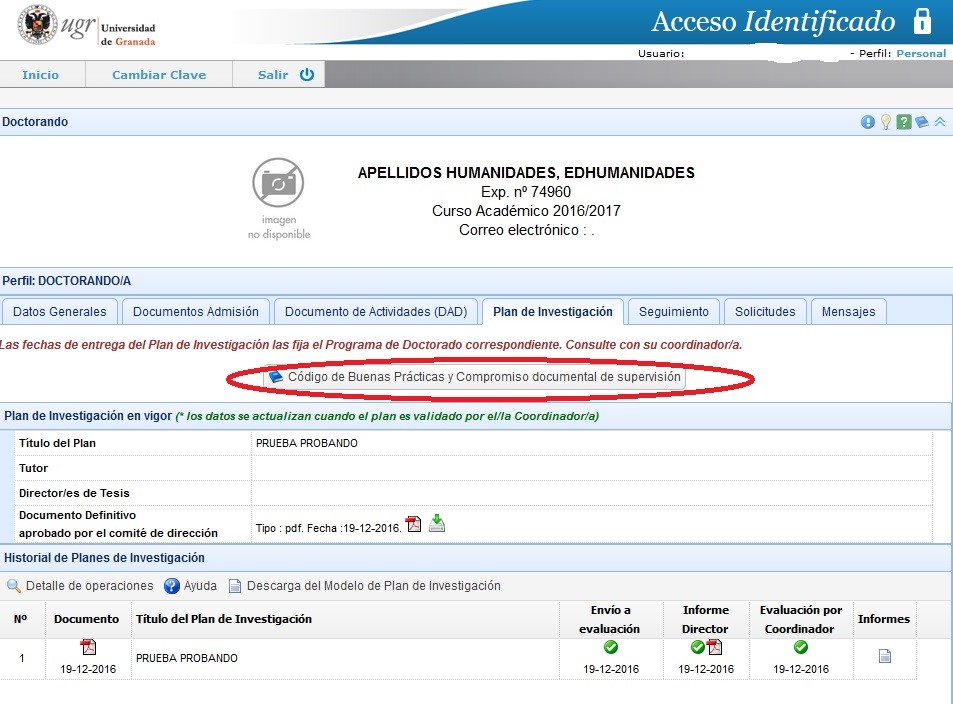Click the blue exclamation info icon

[867, 122]
